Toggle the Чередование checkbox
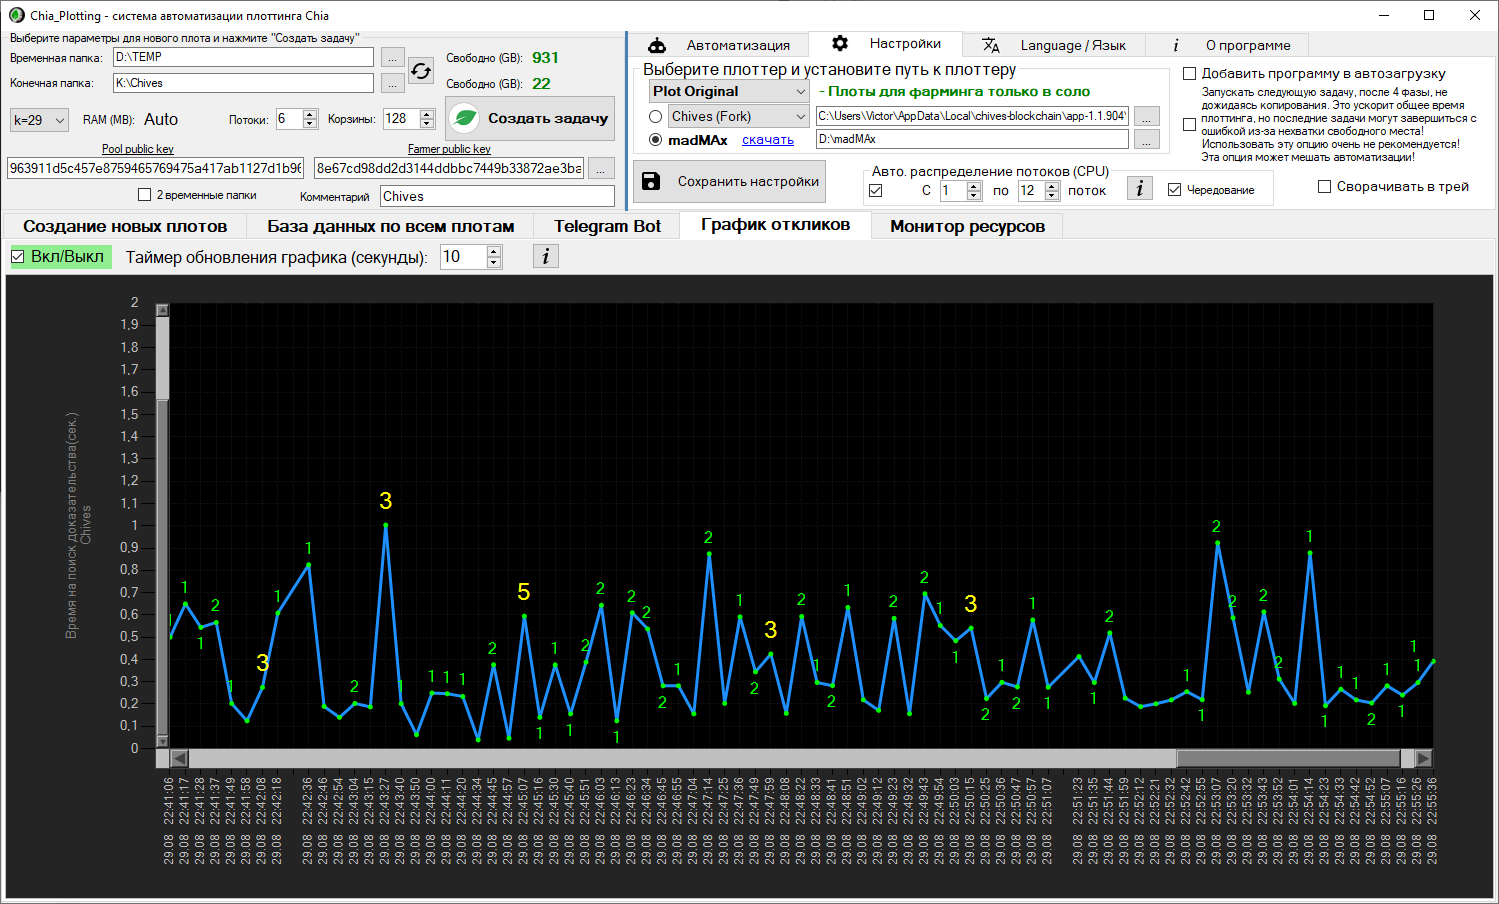The height and width of the screenshot is (904, 1499). 1175,190
